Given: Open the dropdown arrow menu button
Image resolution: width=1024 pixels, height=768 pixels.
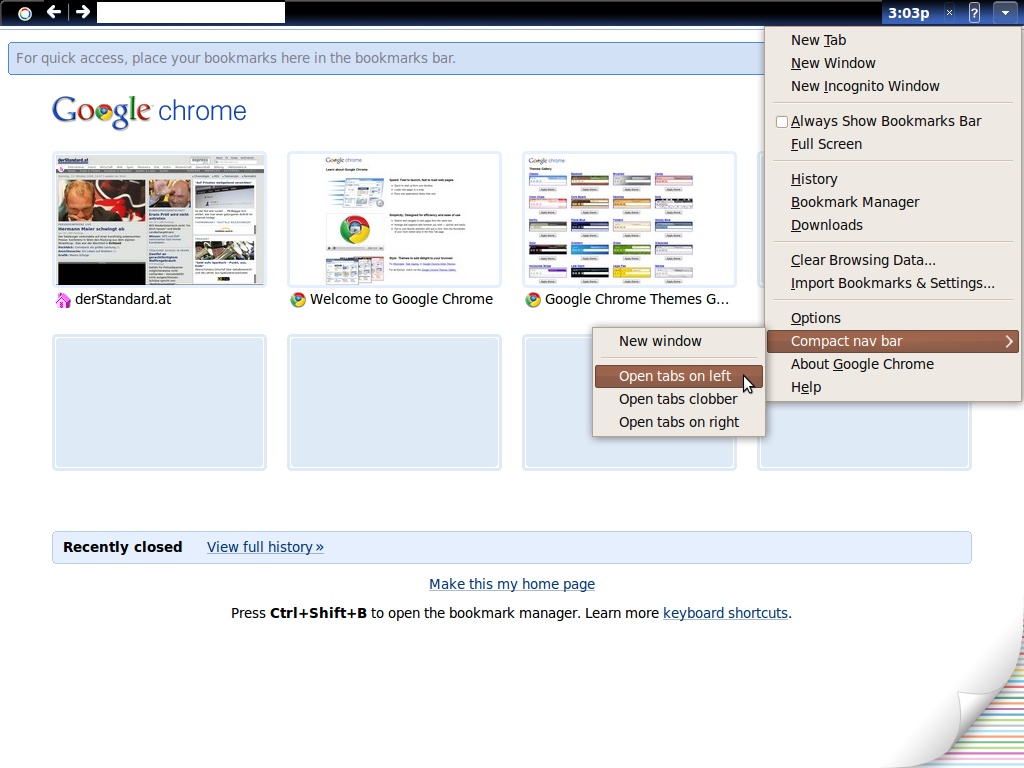Looking at the screenshot, I should tap(1005, 12).
